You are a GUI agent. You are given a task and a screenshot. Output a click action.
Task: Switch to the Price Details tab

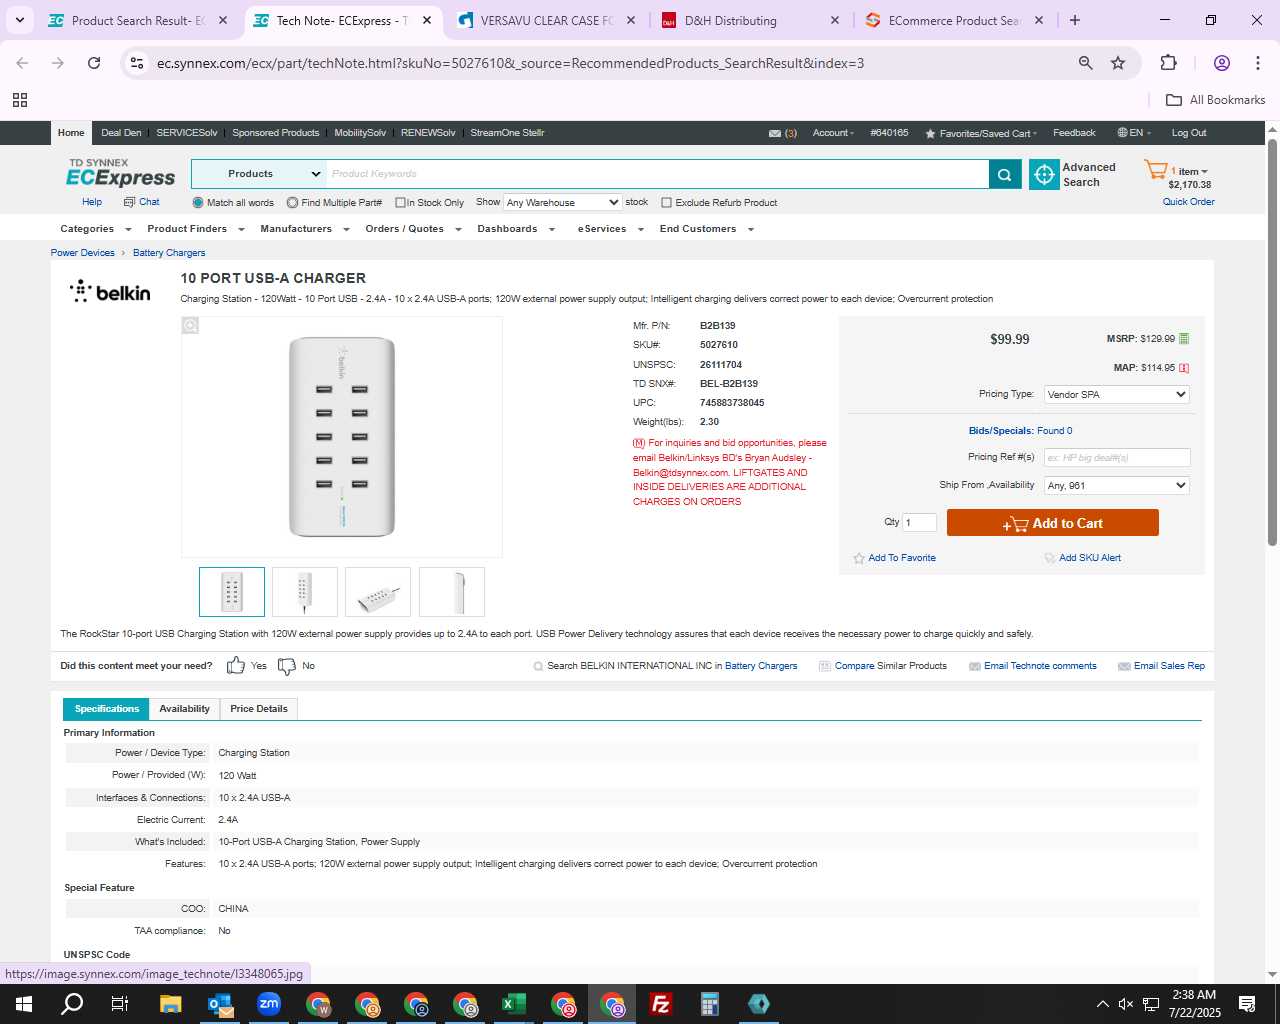[258, 709]
